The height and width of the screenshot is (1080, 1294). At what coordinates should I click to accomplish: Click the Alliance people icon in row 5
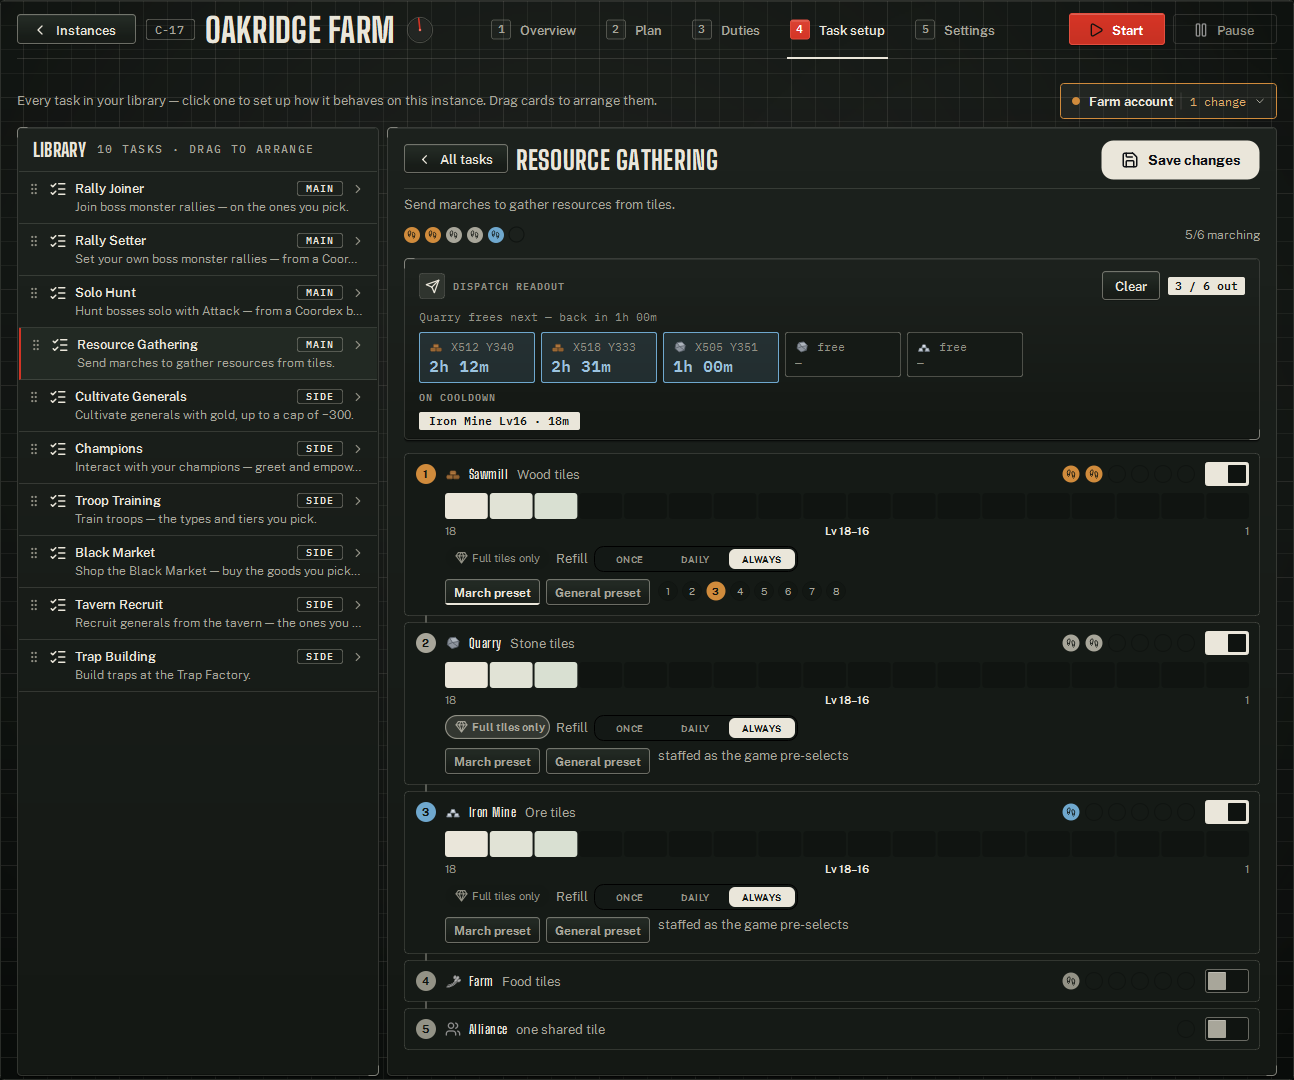pyautogui.click(x=453, y=1030)
